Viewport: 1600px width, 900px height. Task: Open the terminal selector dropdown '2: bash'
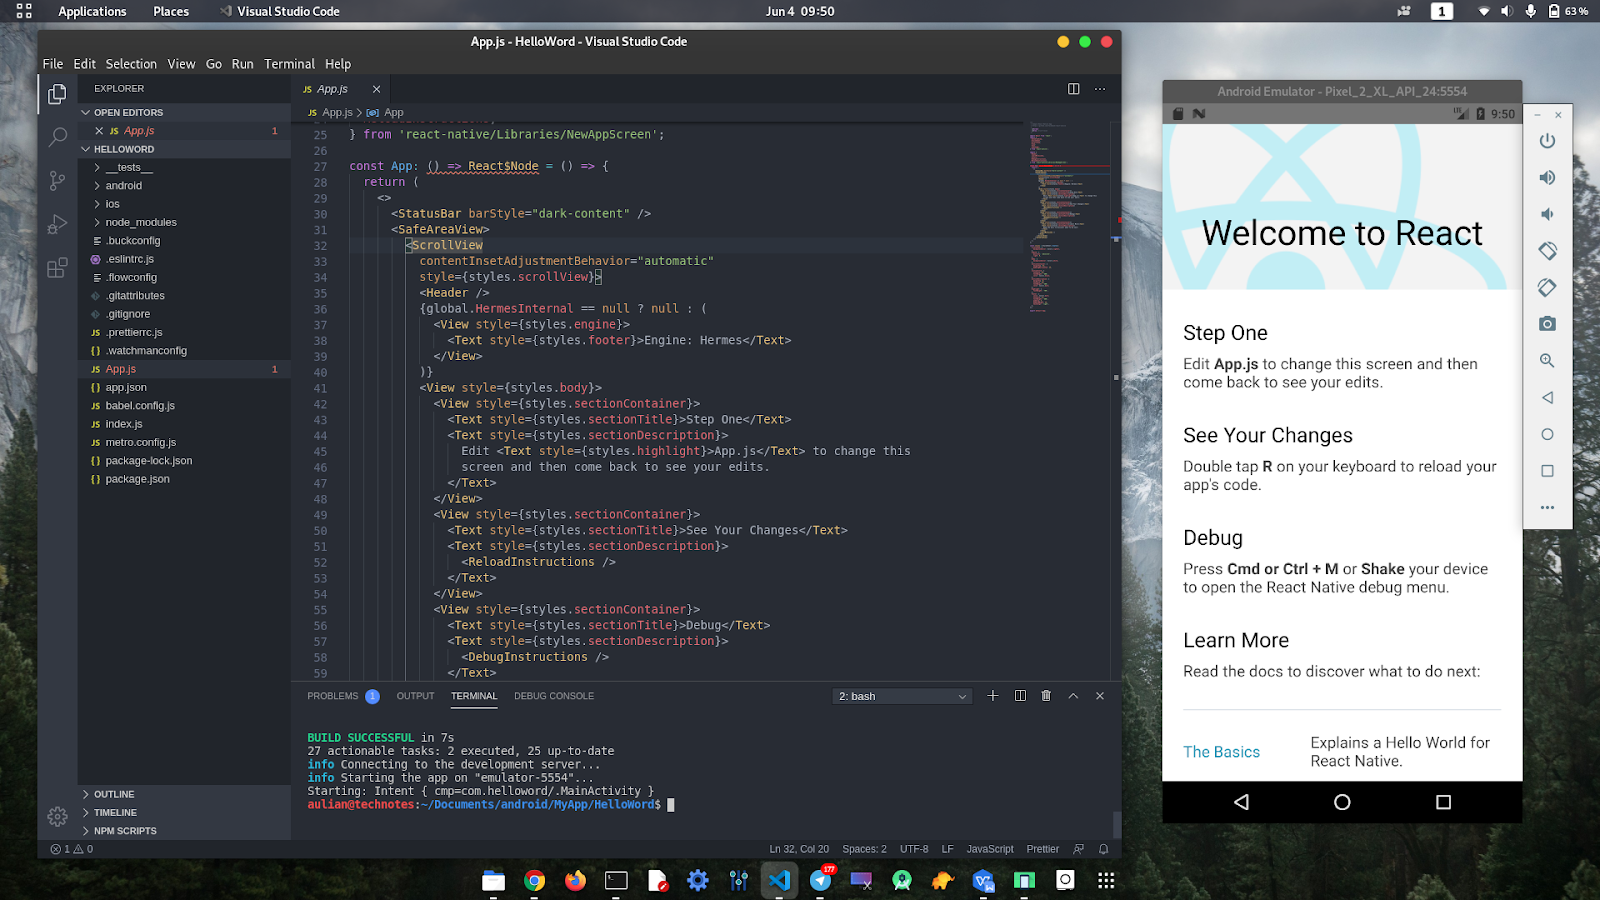click(x=902, y=696)
